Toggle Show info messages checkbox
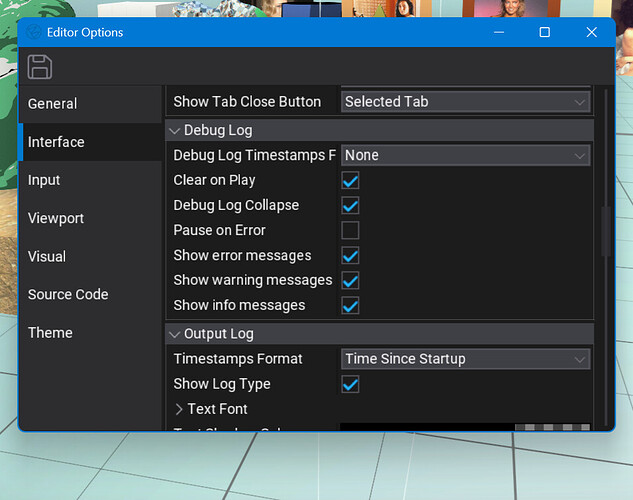This screenshot has height=500, width=633. tap(350, 306)
